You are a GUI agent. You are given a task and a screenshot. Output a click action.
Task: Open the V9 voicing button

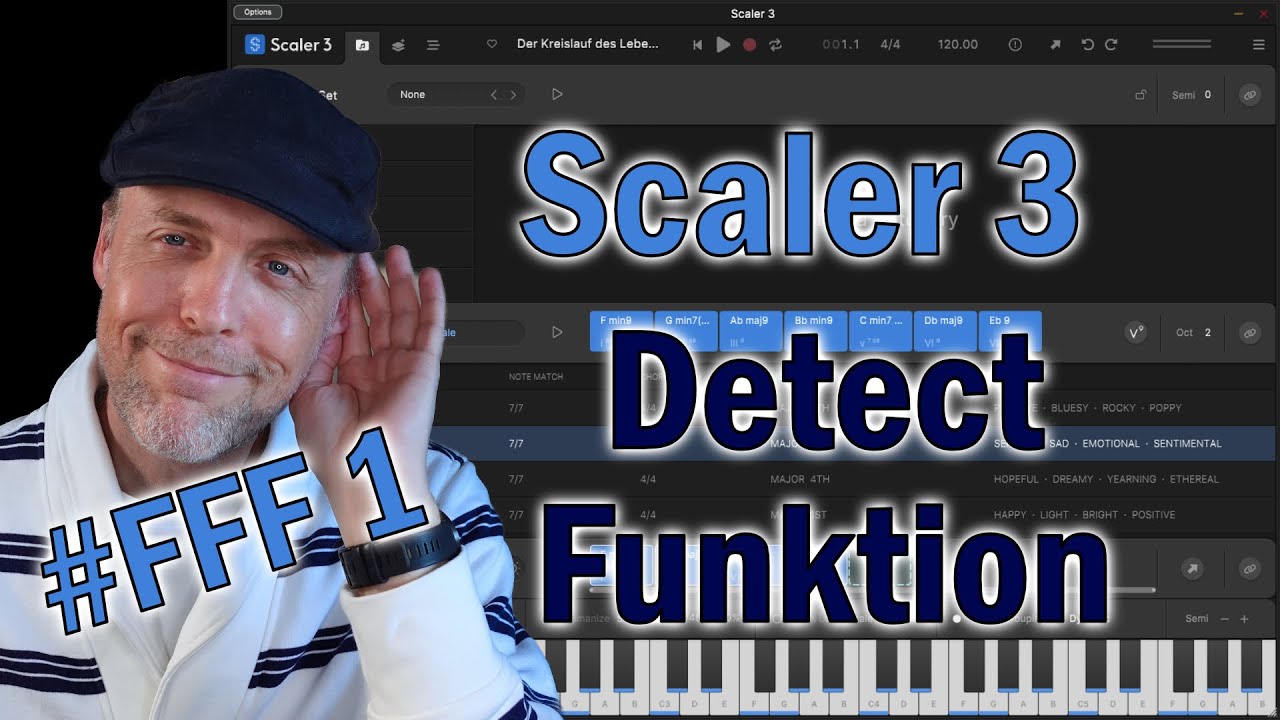pos(1136,333)
